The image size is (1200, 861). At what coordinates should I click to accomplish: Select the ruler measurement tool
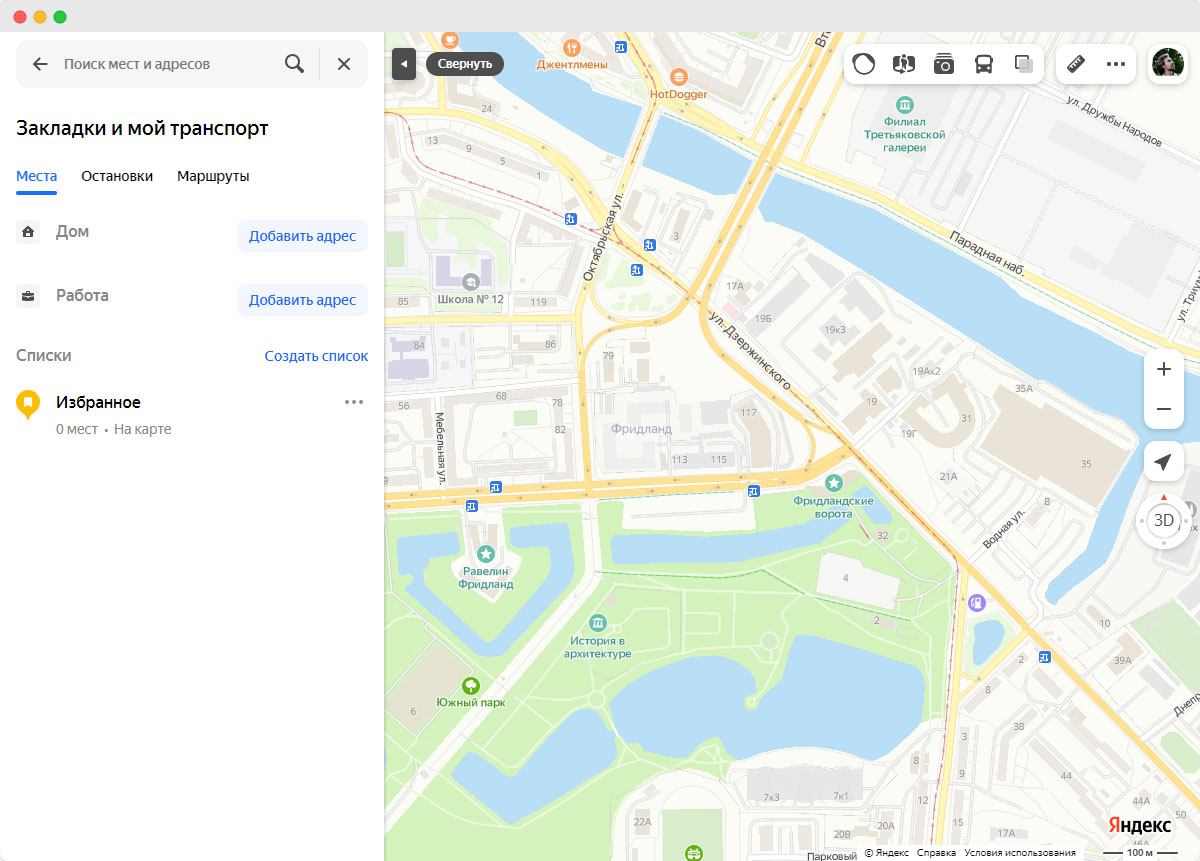(1076, 64)
